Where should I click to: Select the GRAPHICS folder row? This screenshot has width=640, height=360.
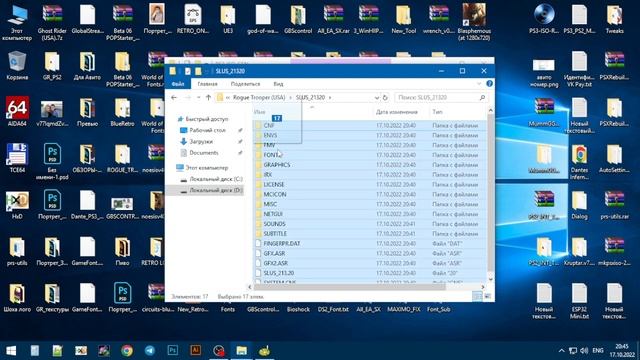(370, 165)
